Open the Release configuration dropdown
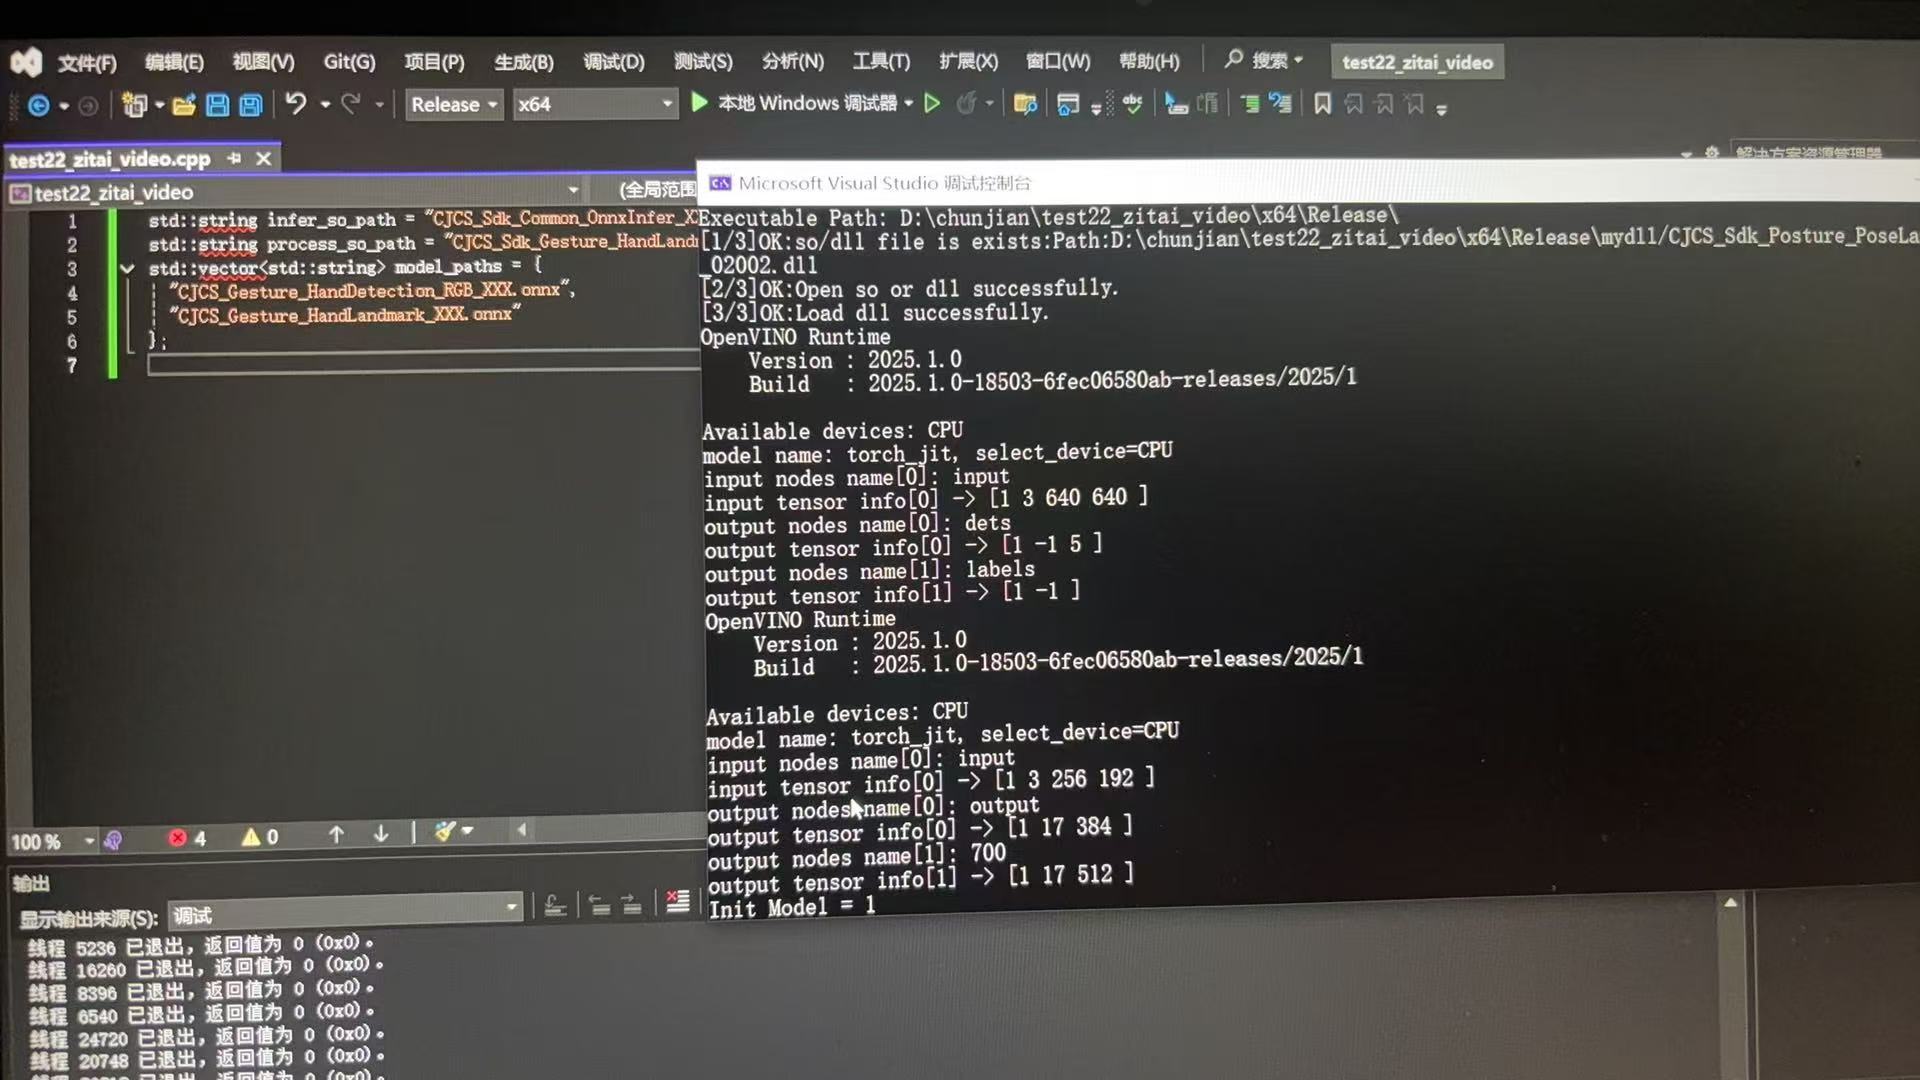Image resolution: width=1920 pixels, height=1080 pixels. 453,104
